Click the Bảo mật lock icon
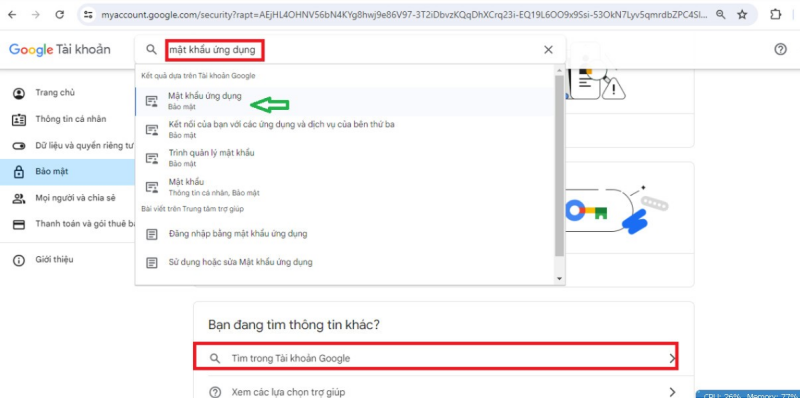Viewport: 800px width, 398px height. coord(19,172)
